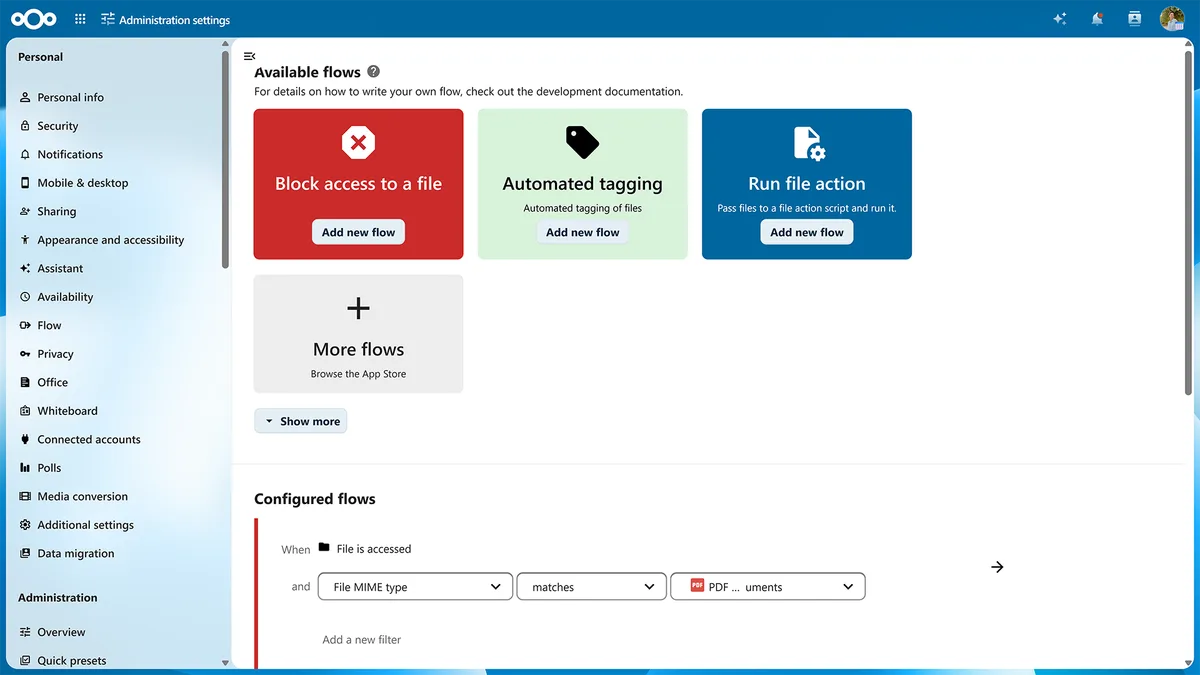Click the Personal info person icon
1200x675 pixels.
click(25, 97)
